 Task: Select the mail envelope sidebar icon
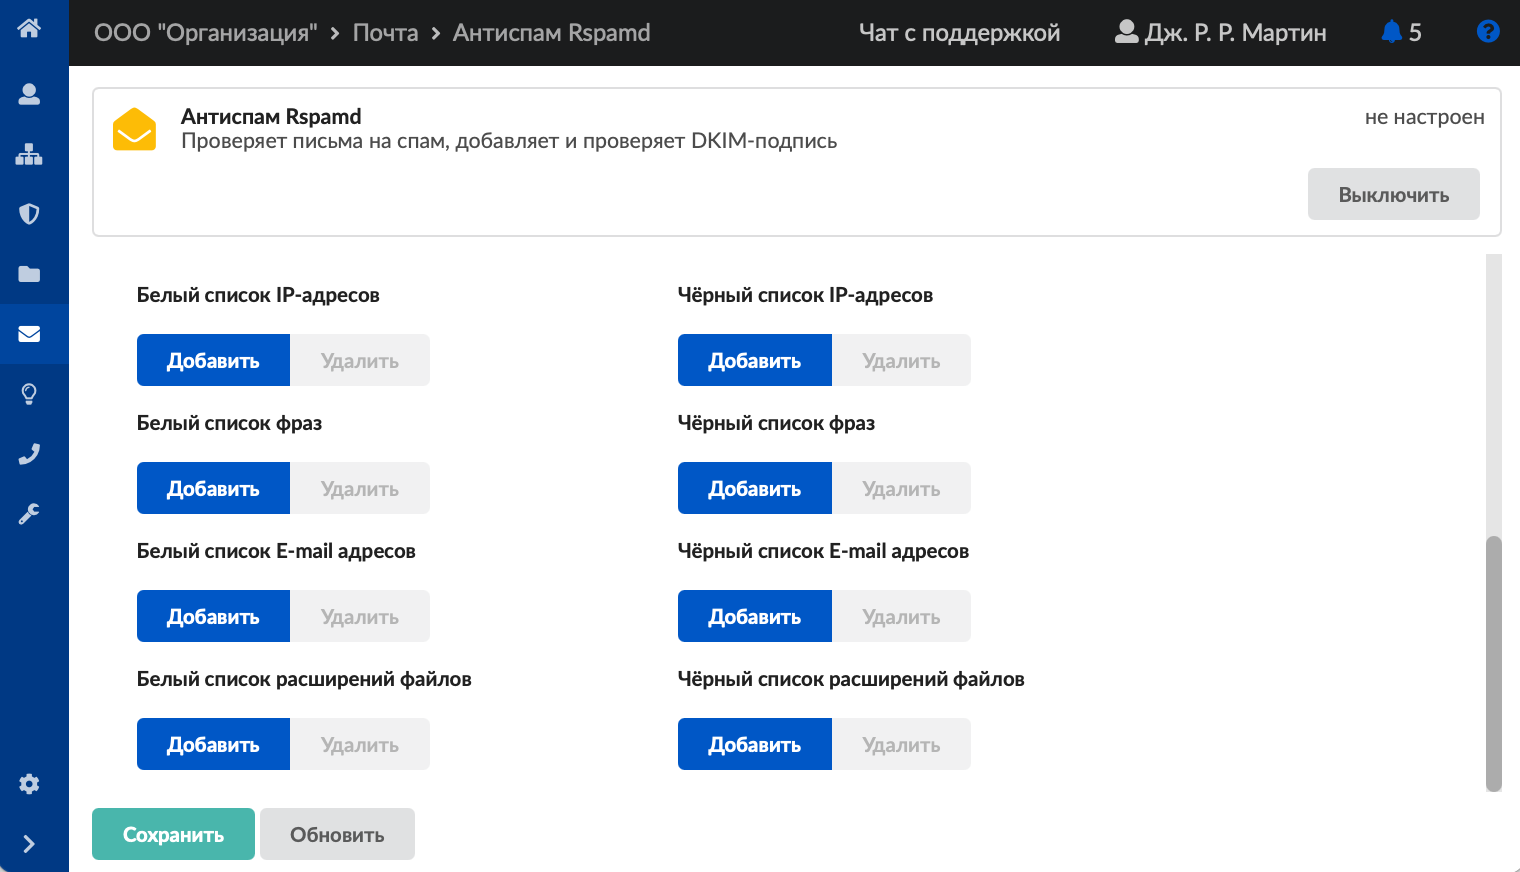(x=29, y=334)
